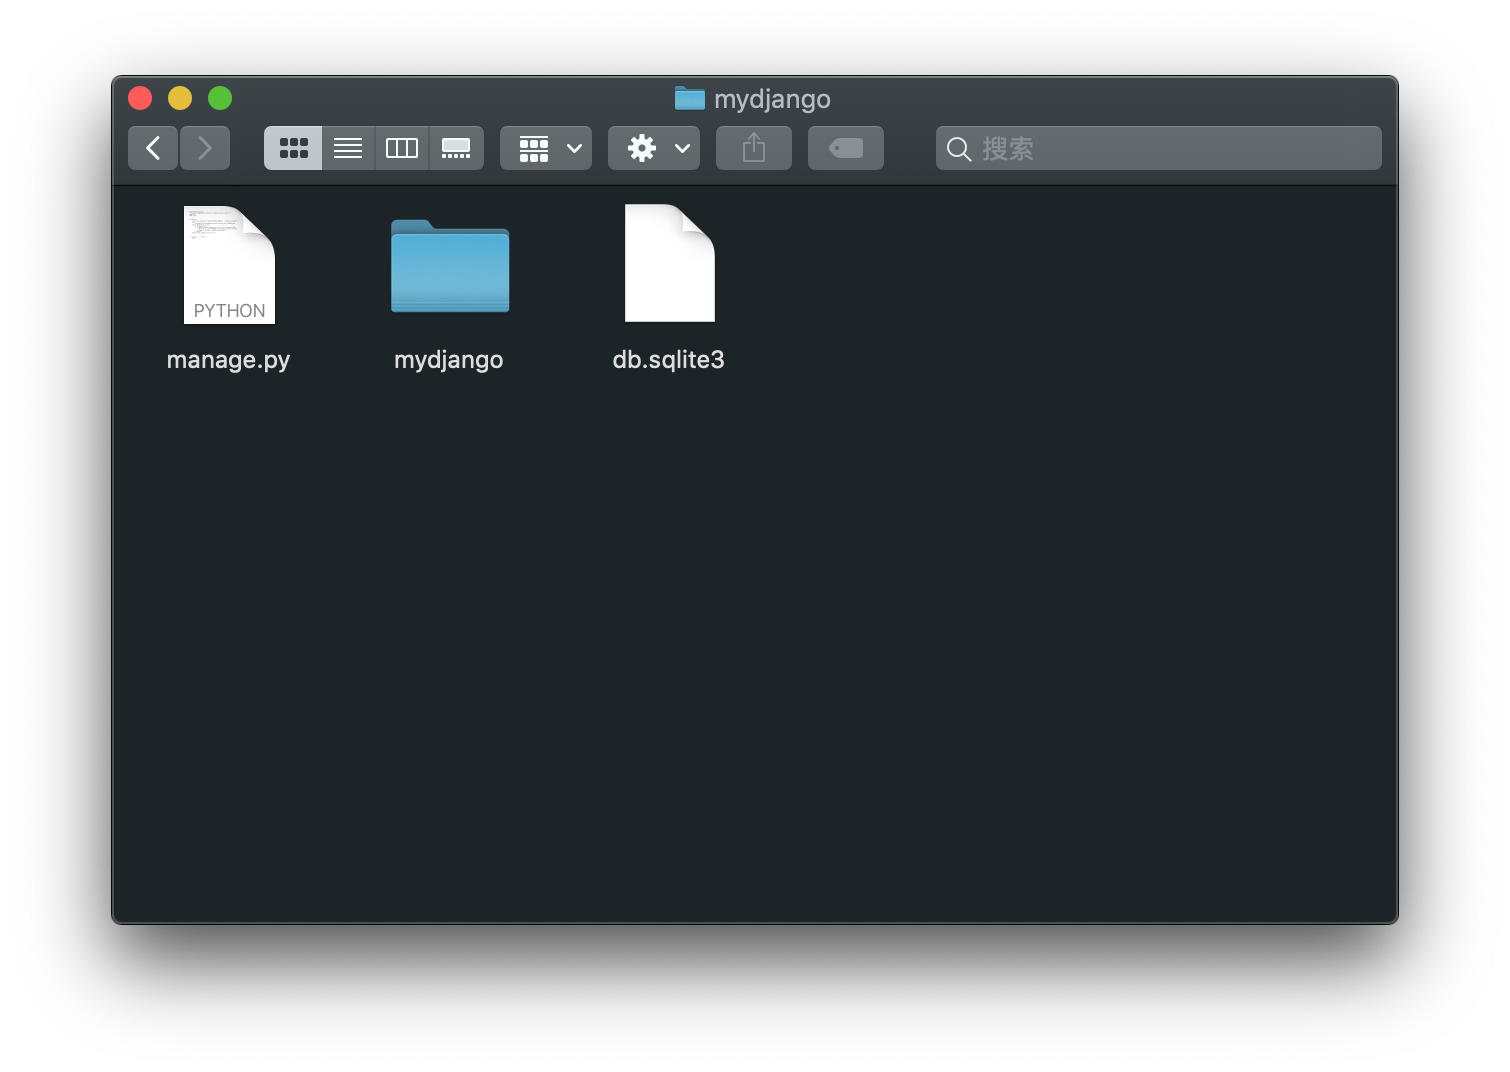Switch to icon grid view
Viewport: 1510px width, 1072px height.
pos(293,148)
